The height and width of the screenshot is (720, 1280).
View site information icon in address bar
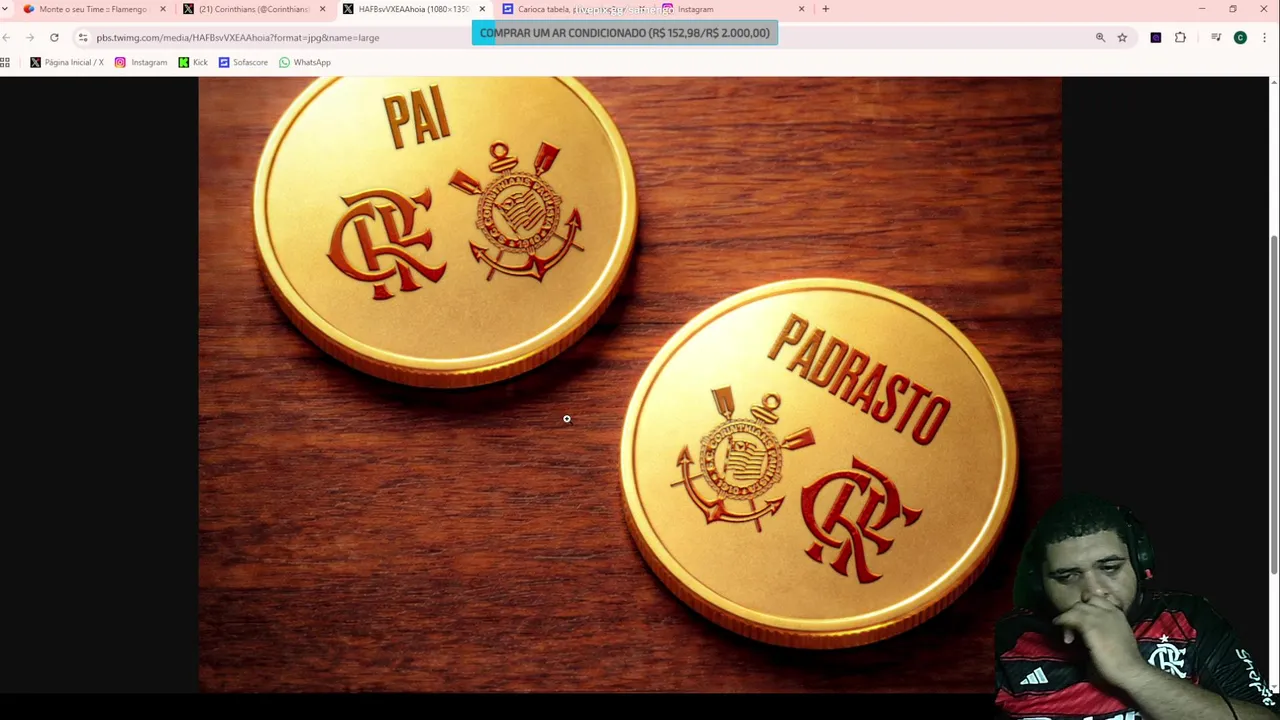click(83, 37)
